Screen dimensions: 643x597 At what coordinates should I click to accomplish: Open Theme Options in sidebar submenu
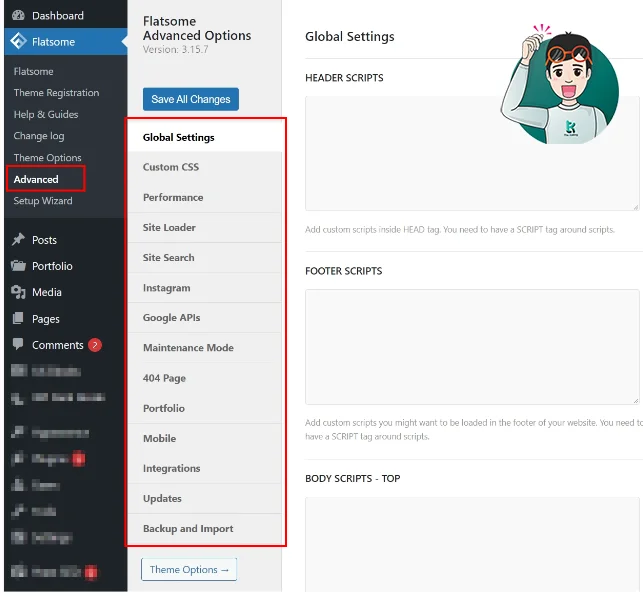pyautogui.click(x=47, y=157)
